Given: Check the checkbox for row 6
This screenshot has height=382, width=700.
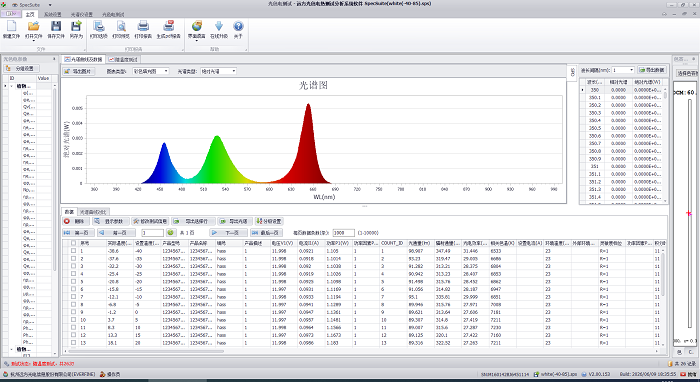Looking at the screenshot, I should coord(73,289).
